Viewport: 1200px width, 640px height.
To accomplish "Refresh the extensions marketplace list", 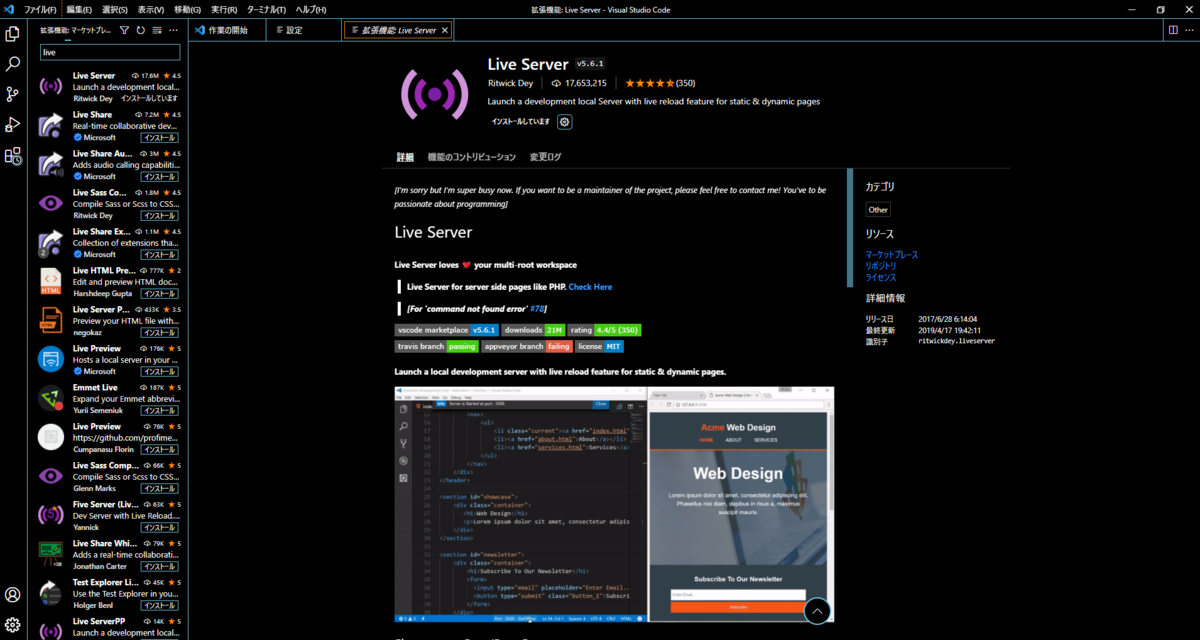I will click(x=141, y=30).
